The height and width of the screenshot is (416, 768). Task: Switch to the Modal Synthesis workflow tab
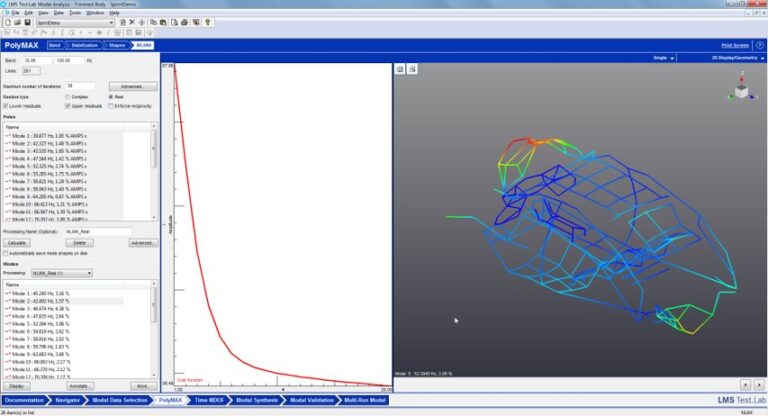(257, 400)
